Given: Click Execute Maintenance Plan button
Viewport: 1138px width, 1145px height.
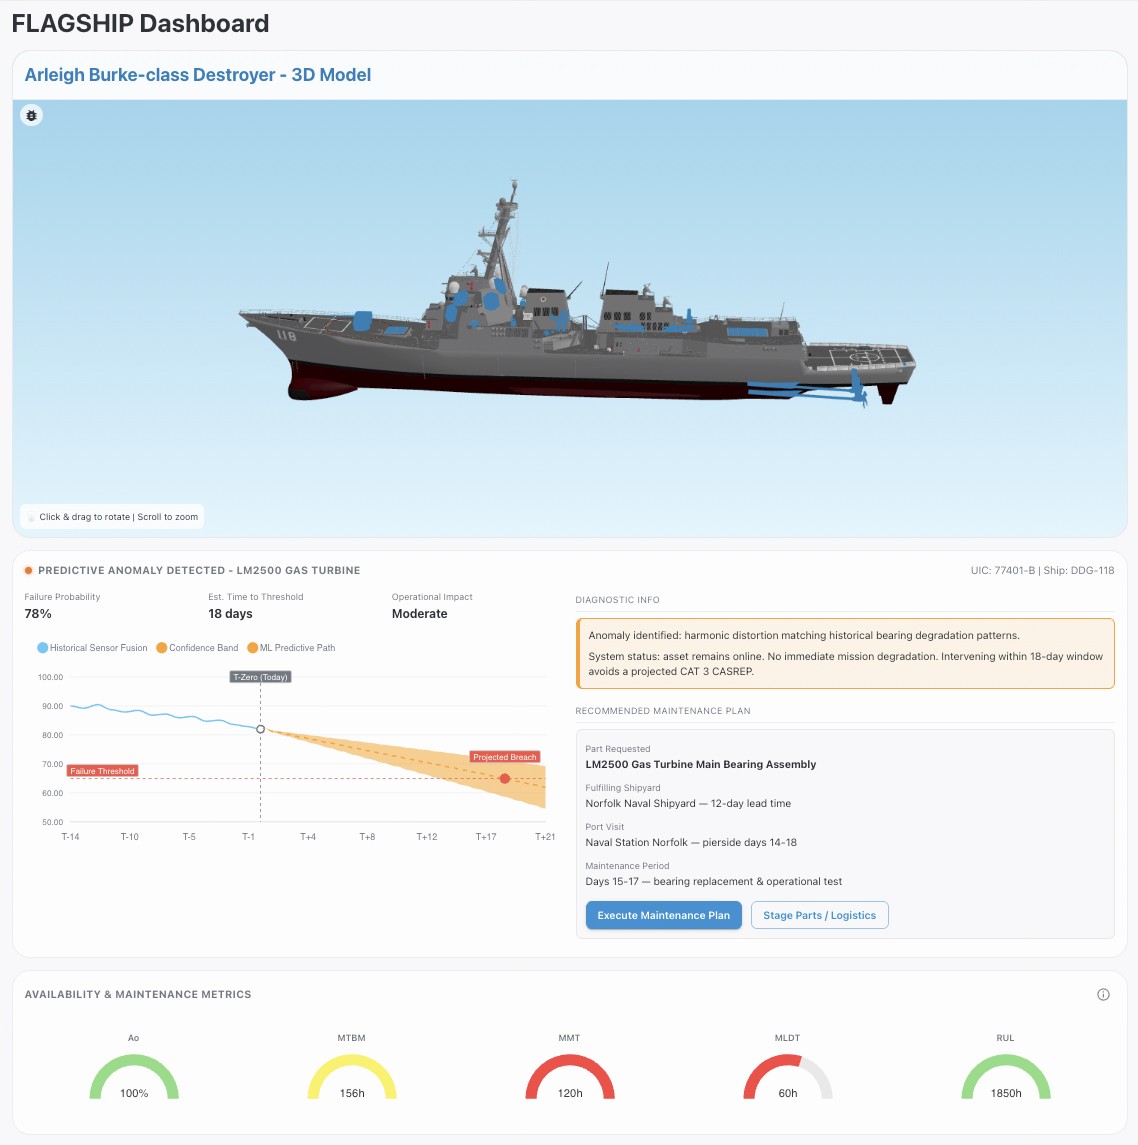Looking at the screenshot, I should point(663,915).
